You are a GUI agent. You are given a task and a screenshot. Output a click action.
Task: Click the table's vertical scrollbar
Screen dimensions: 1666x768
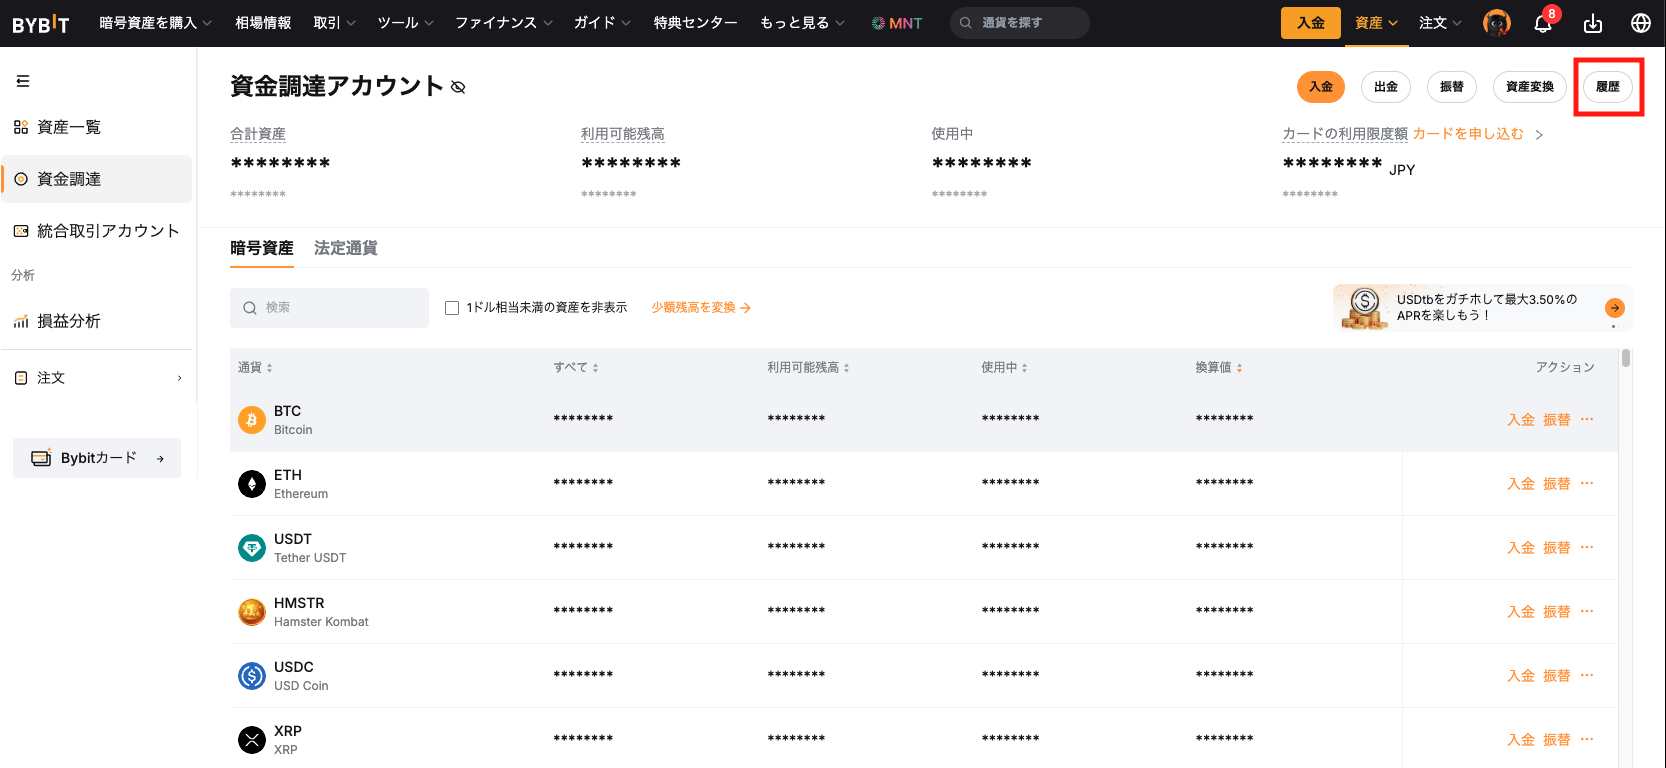point(1626,358)
